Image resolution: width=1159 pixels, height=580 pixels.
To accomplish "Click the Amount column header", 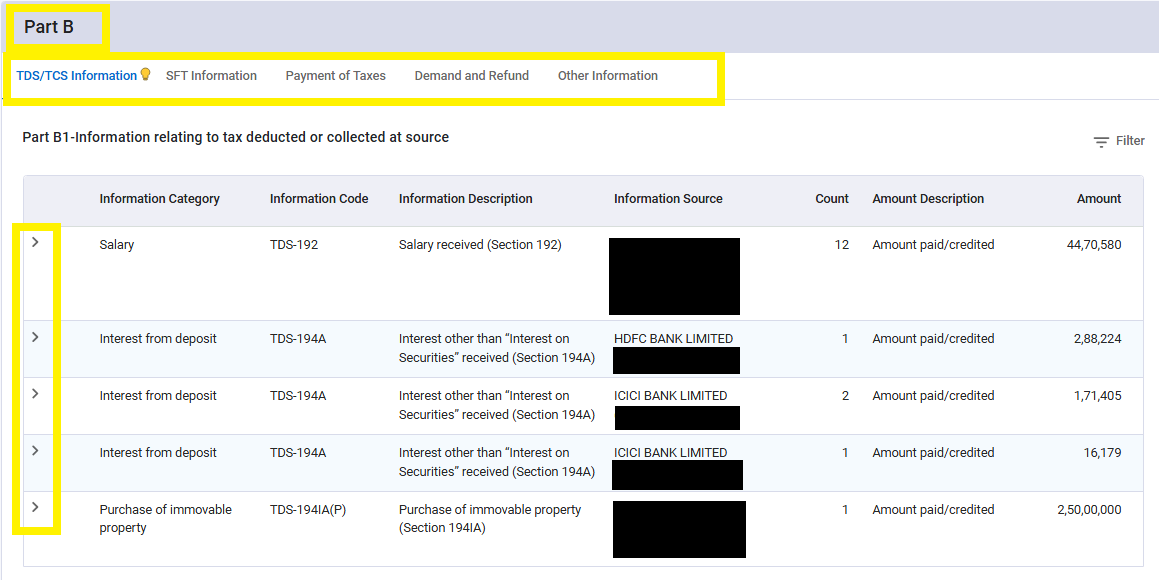I will (x=1099, y=199).
